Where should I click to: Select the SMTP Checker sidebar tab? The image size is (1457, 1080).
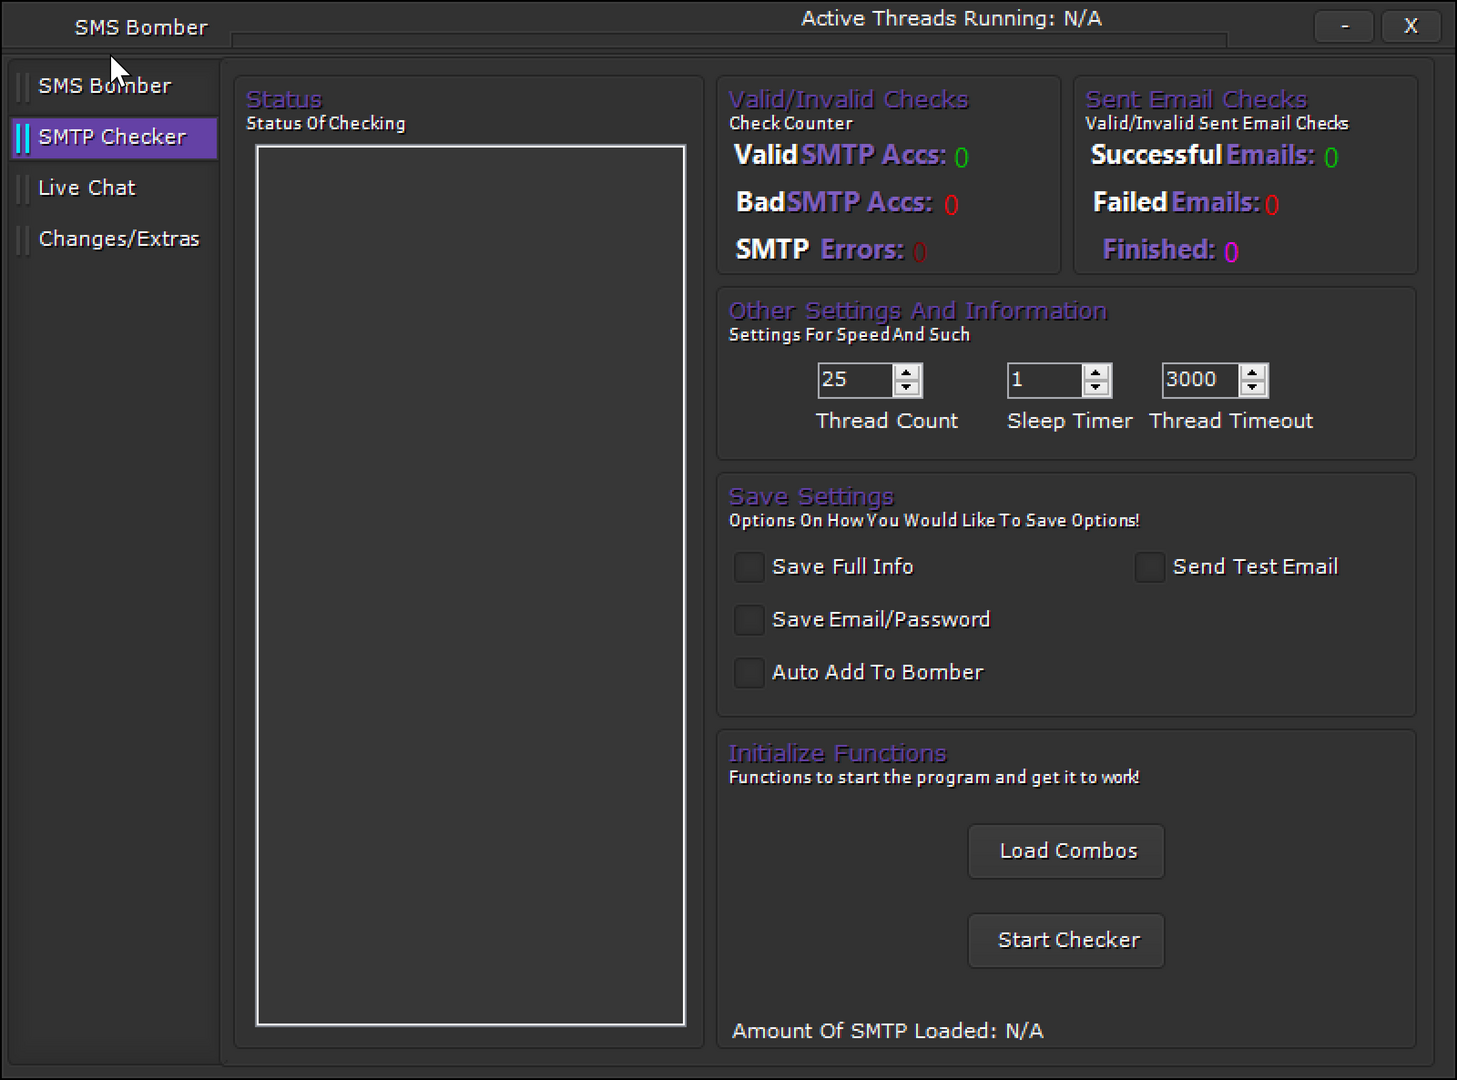pyautogui.click(x=112, y=137)
